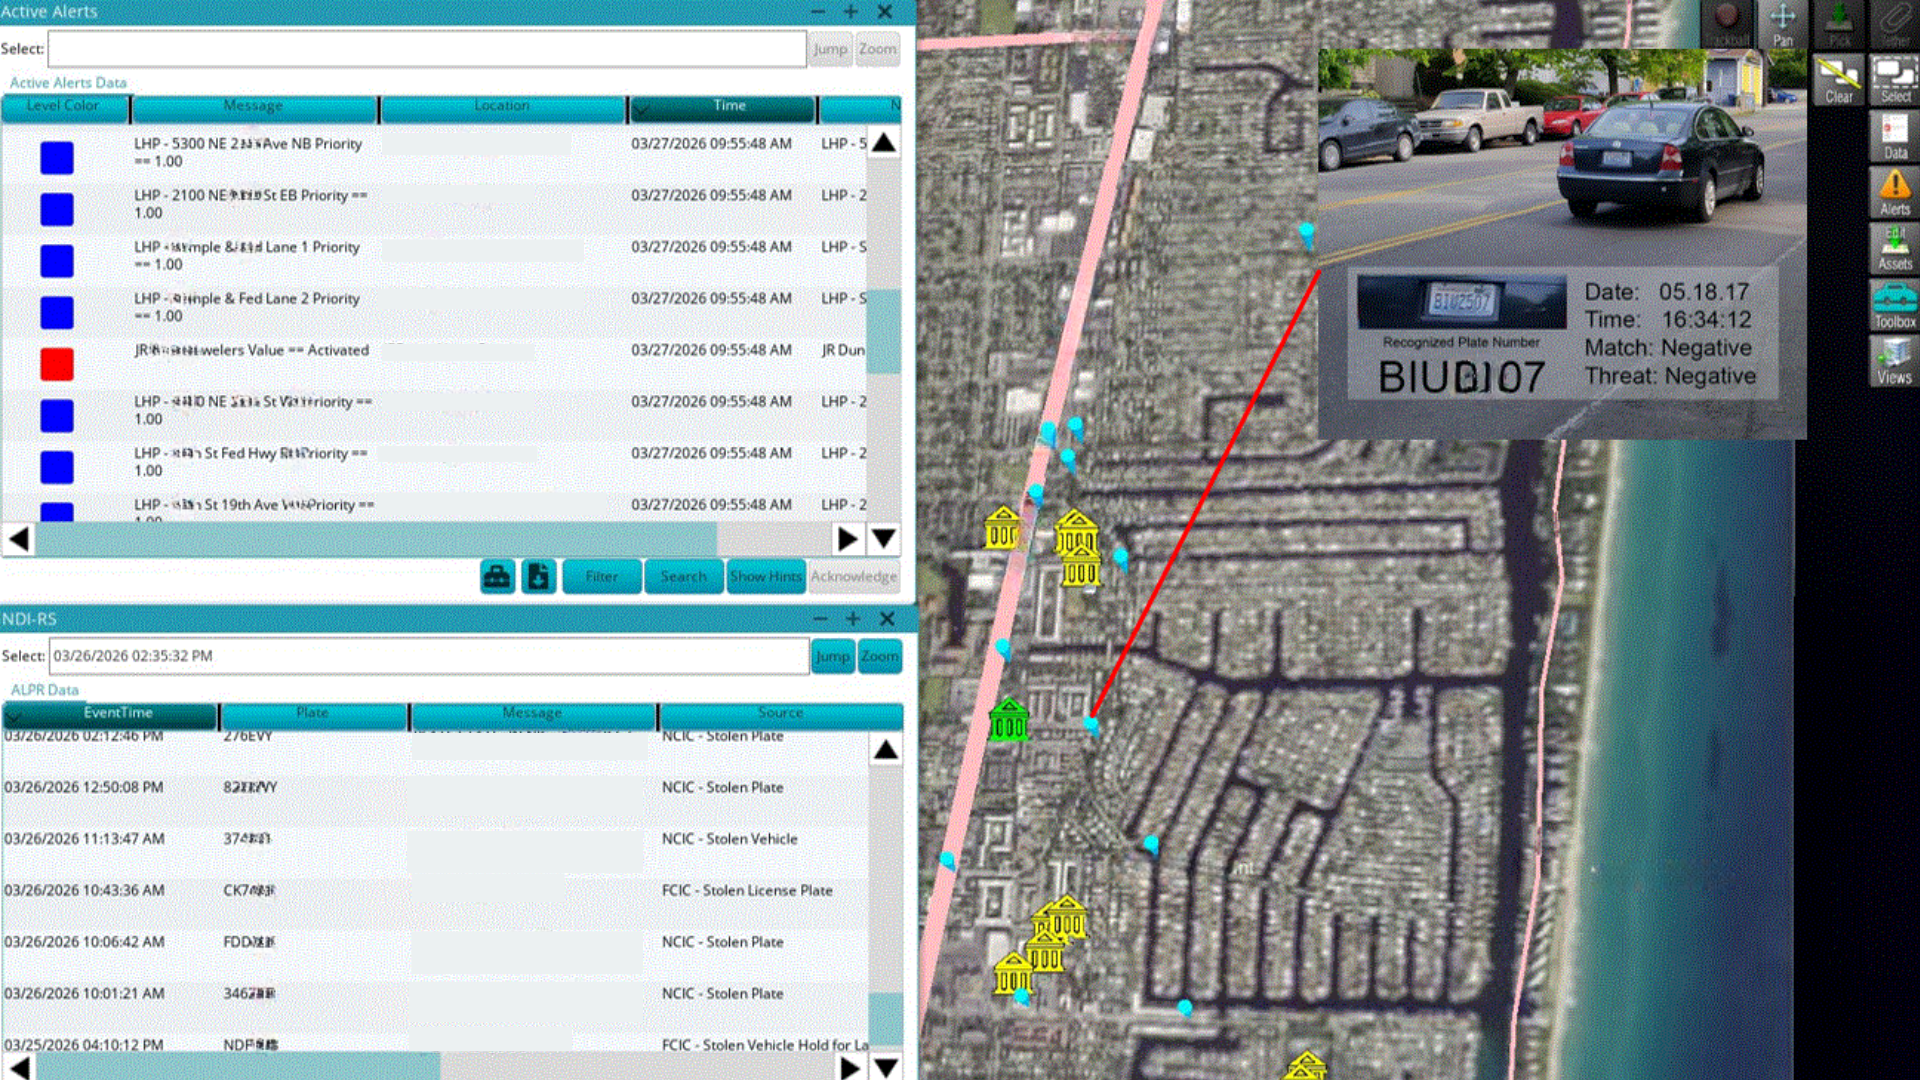This screenshot has width=1920, height=1080.
Task: Click the Source column header
Action: [x=780, y=713]
